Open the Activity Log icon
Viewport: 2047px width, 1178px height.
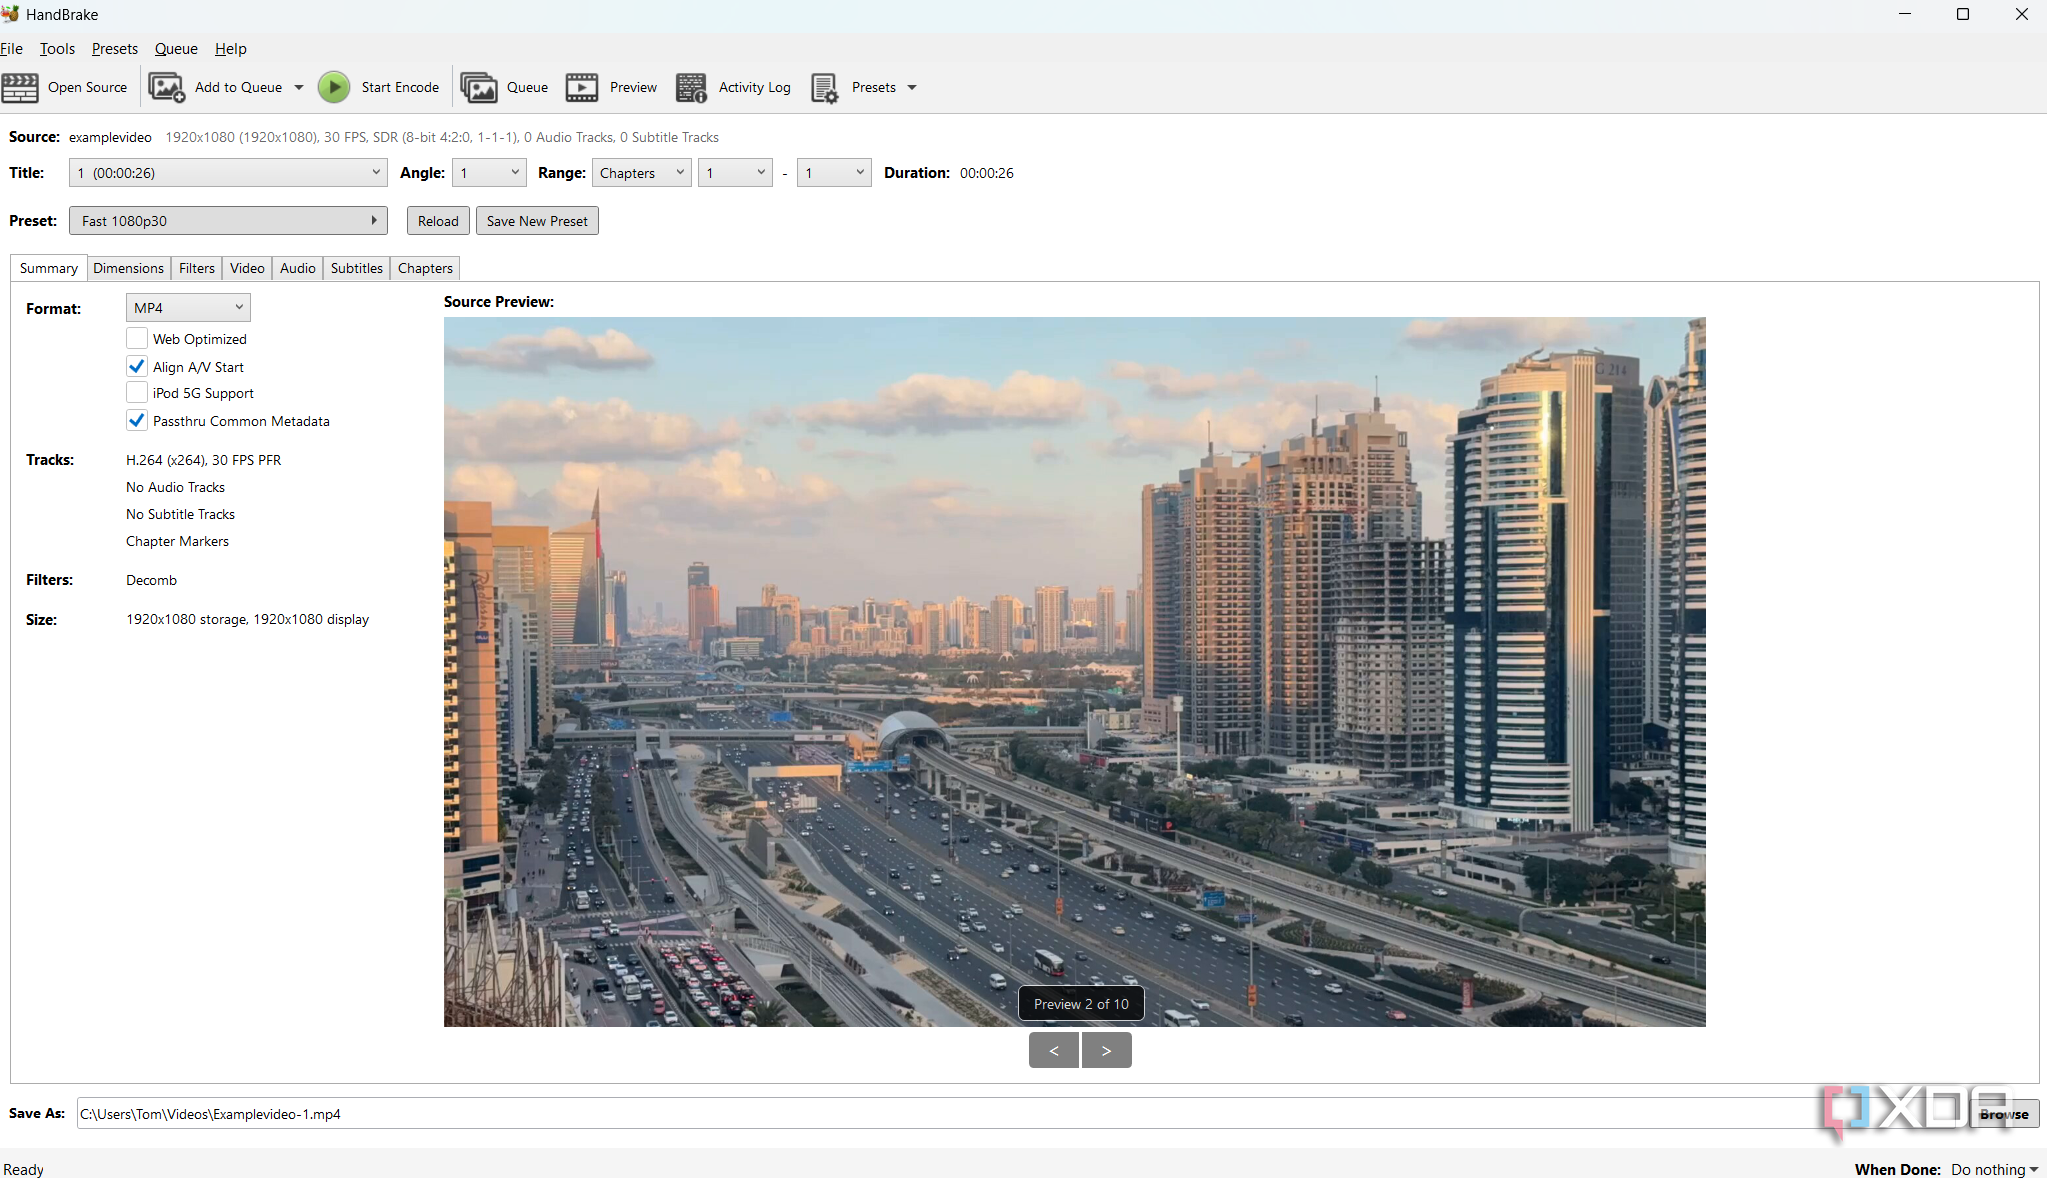(691, 88)
